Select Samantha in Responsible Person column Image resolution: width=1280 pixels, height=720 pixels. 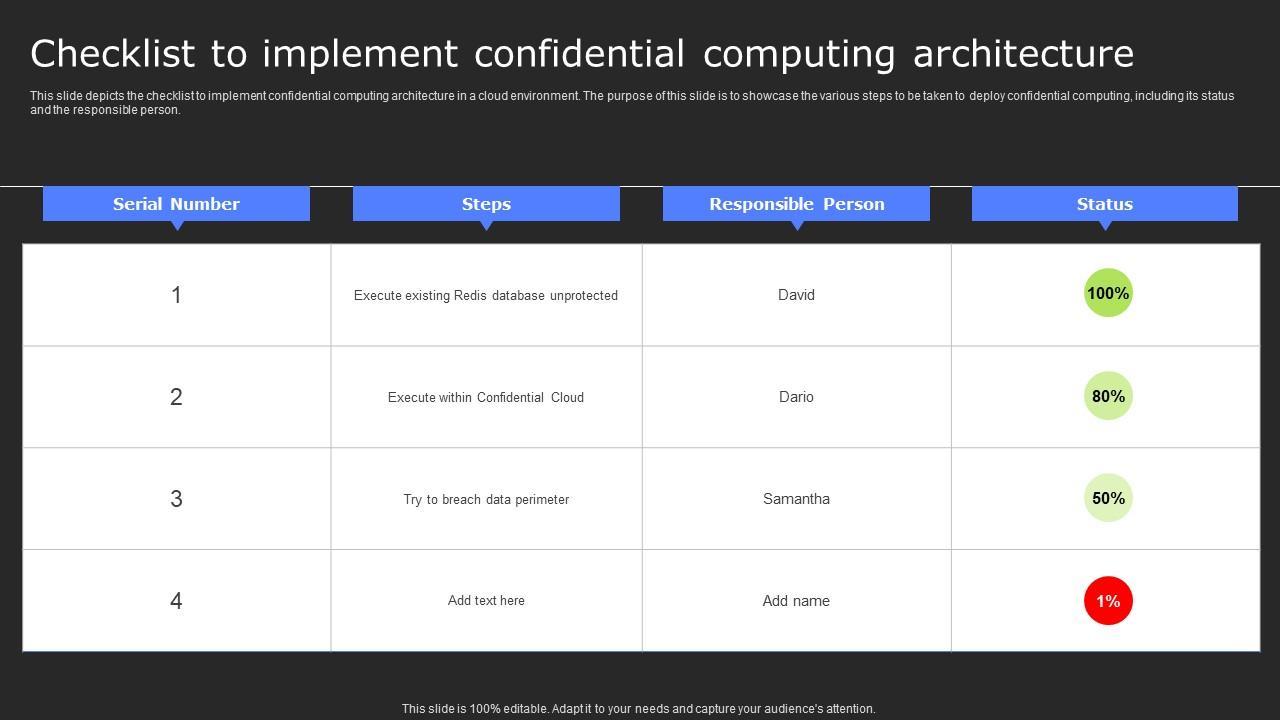[796, 499]
